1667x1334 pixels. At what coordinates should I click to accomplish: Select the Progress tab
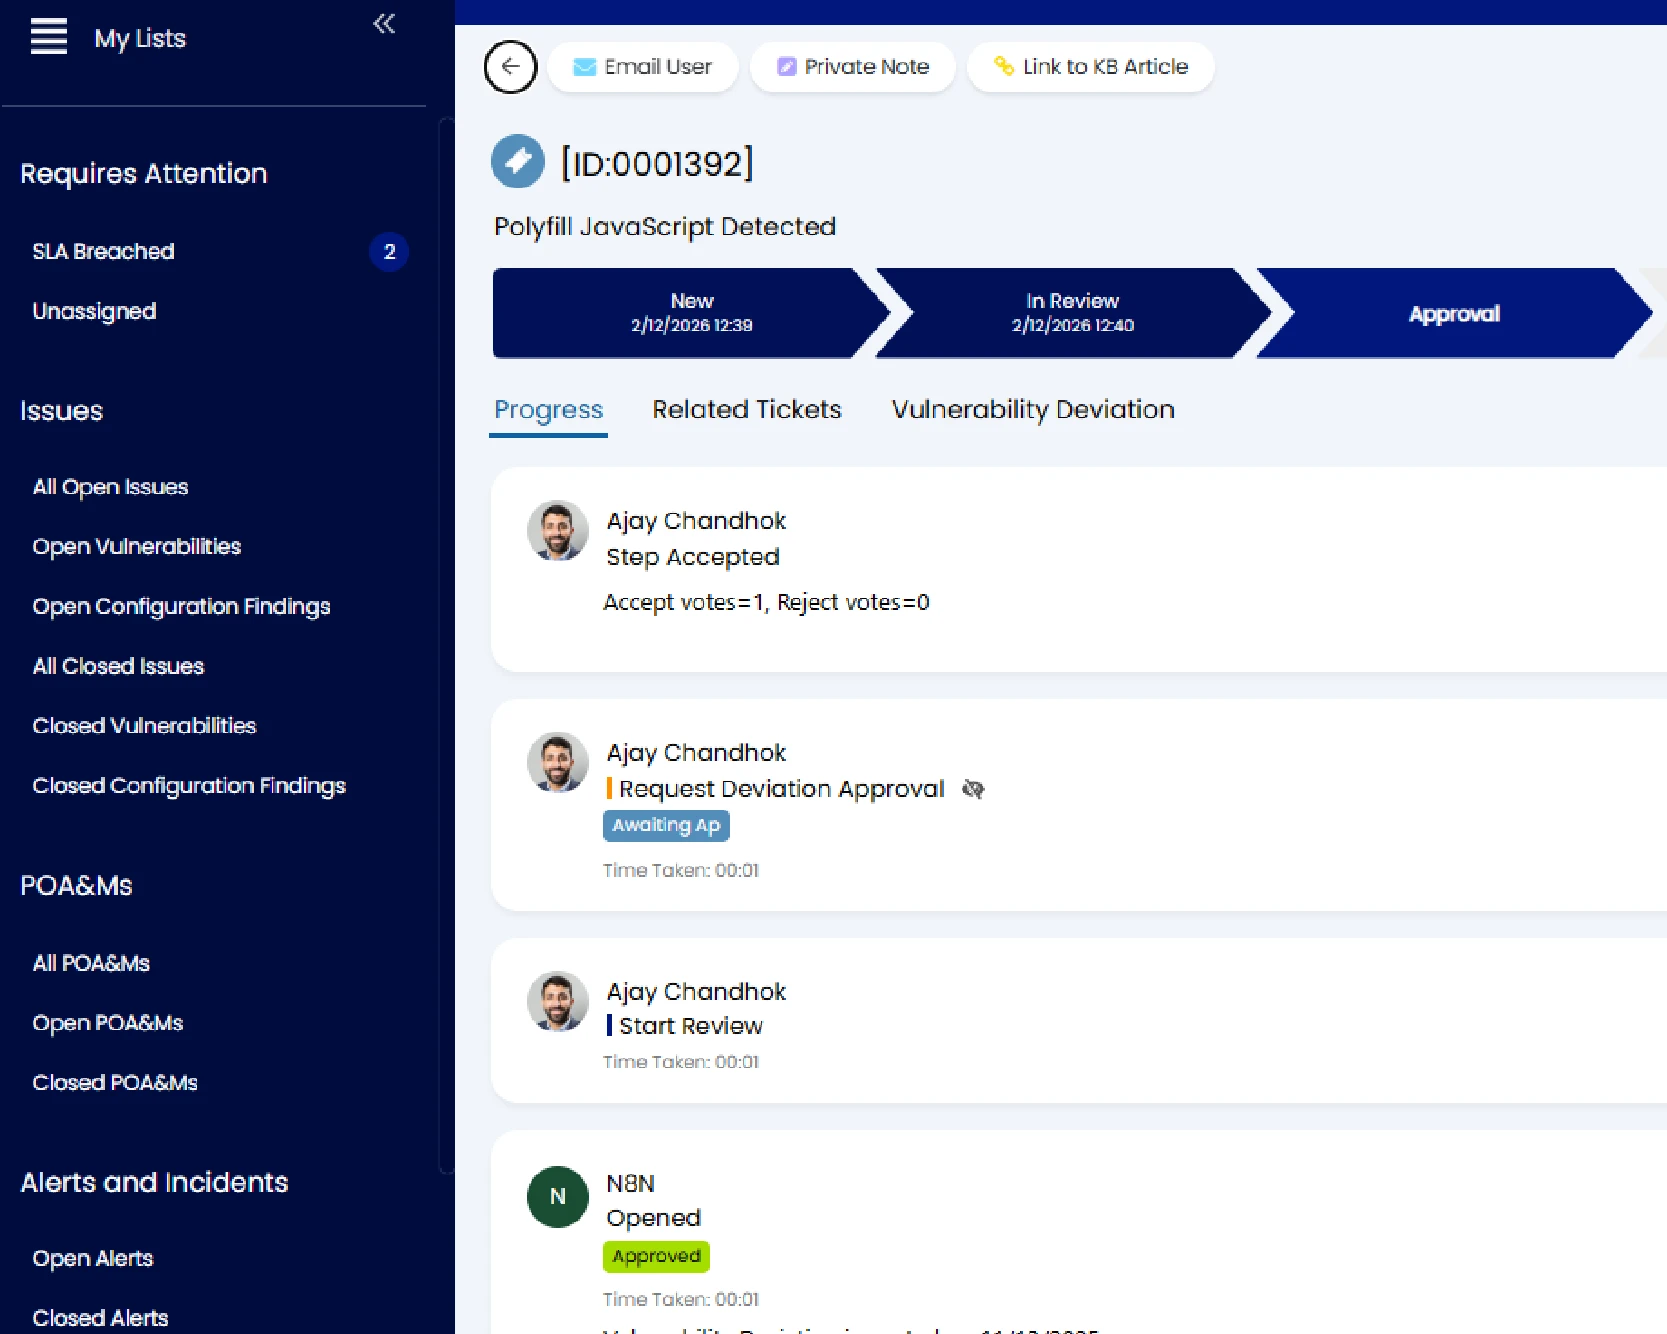pyautogui.click(x=548, y=410)
